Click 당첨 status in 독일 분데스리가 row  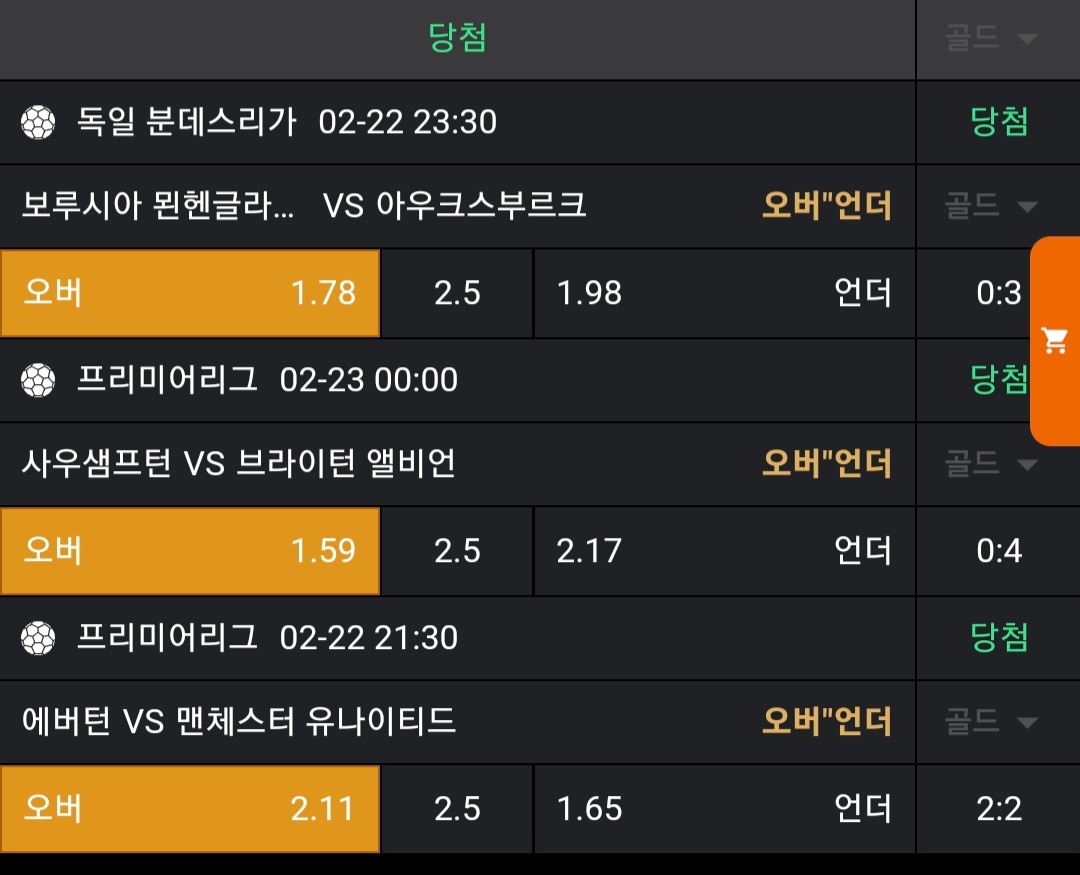(x=999, y=122)
